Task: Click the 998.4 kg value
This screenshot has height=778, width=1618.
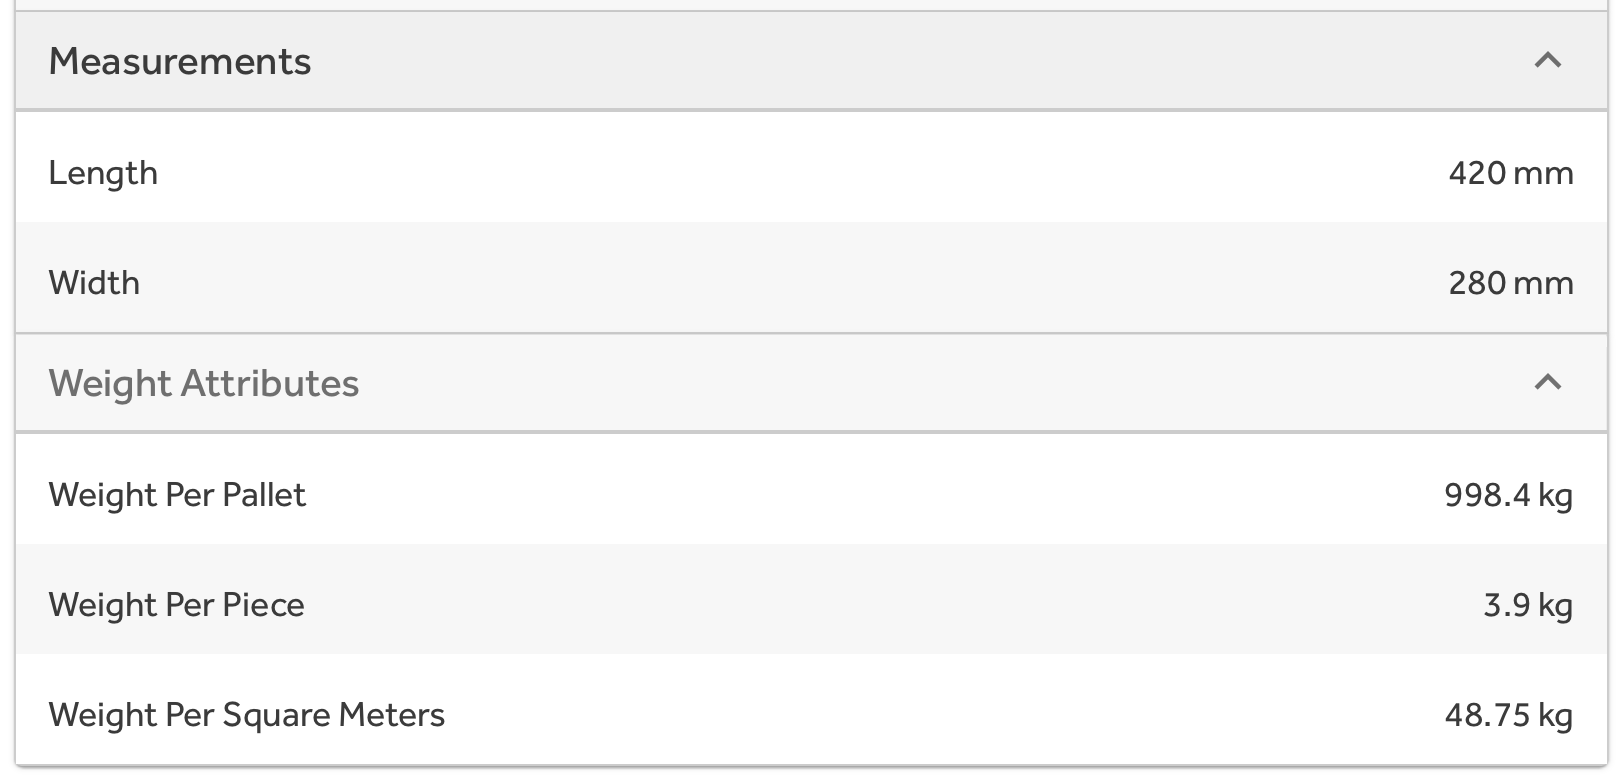Action: [1508, 495]
